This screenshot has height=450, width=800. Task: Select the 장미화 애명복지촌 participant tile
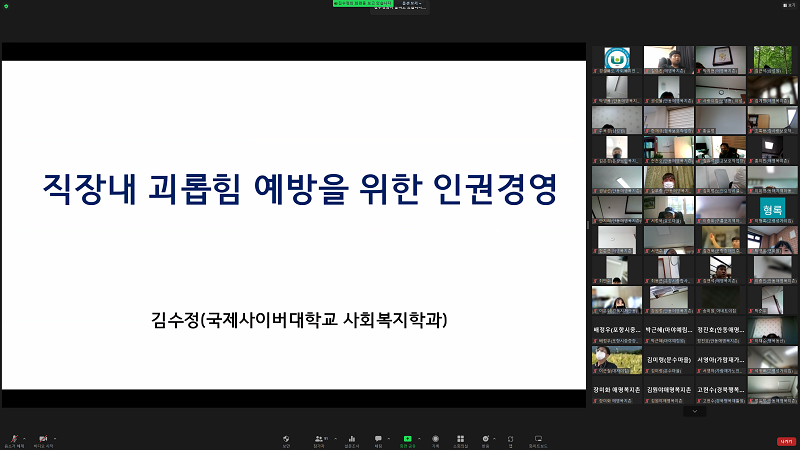pyautogui.click(x=617, y=390)
